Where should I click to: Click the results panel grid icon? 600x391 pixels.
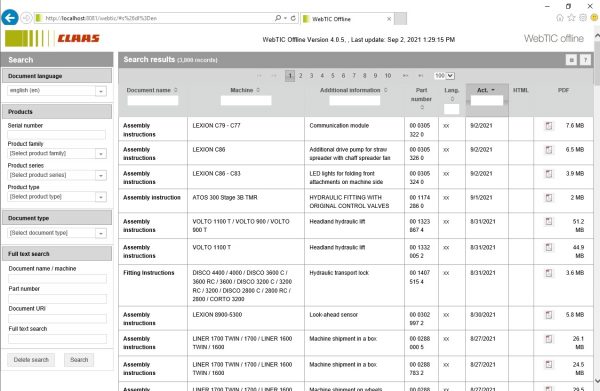click(x=571, y=60)
